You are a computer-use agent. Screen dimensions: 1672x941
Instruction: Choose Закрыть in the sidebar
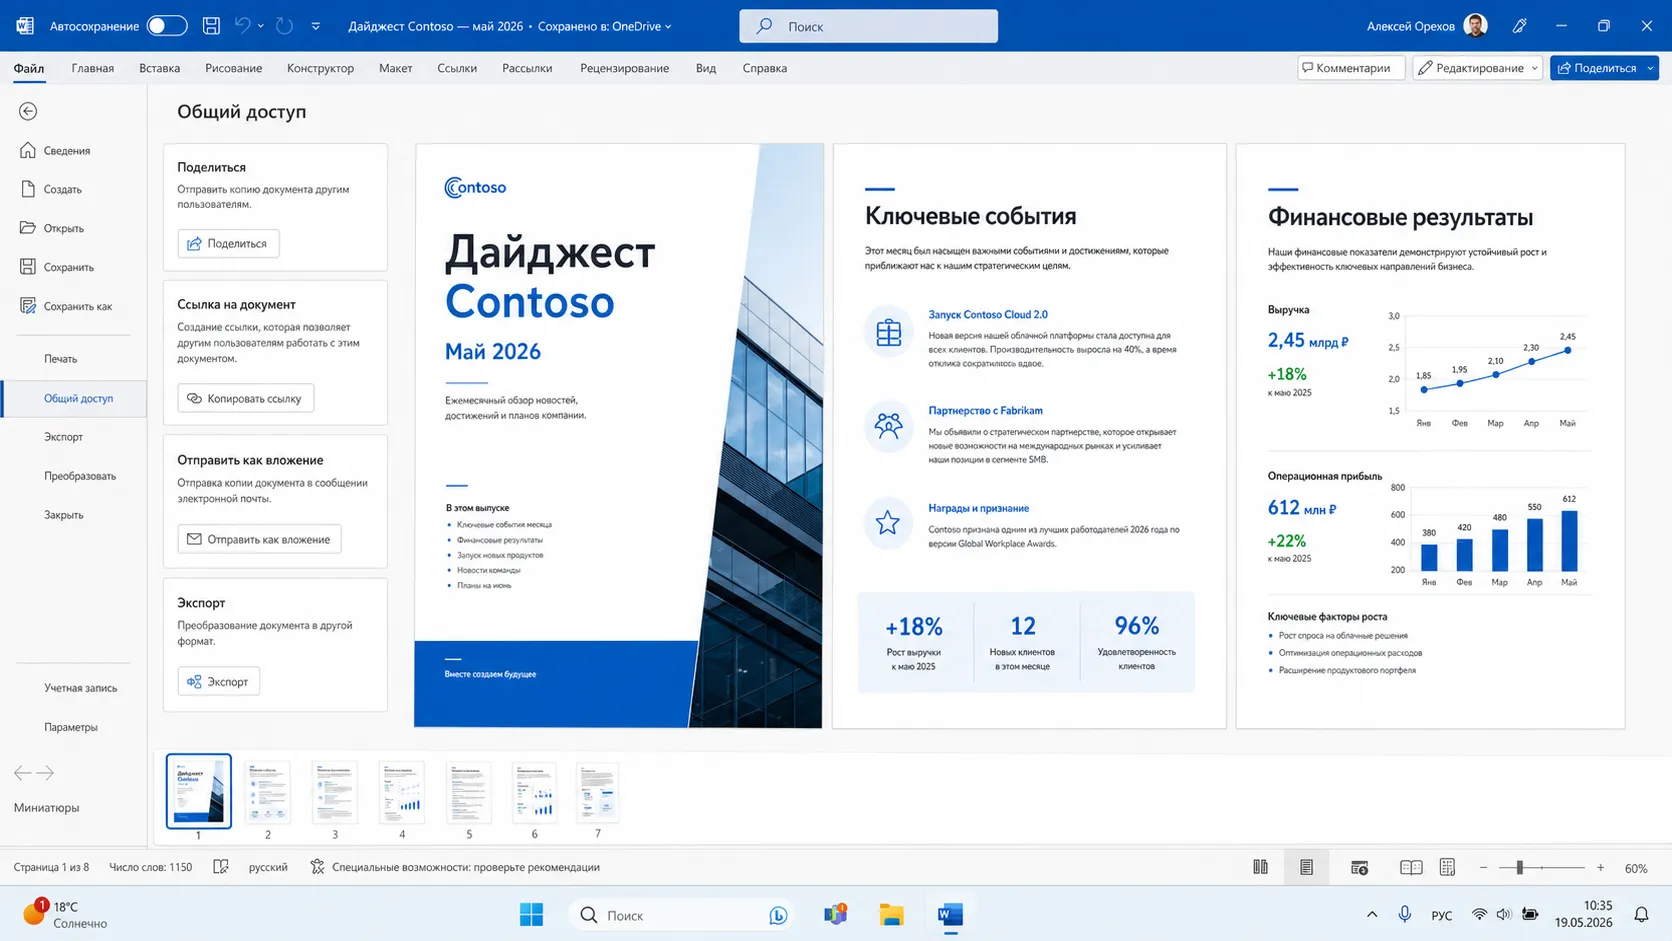click(x=64, y=515)
